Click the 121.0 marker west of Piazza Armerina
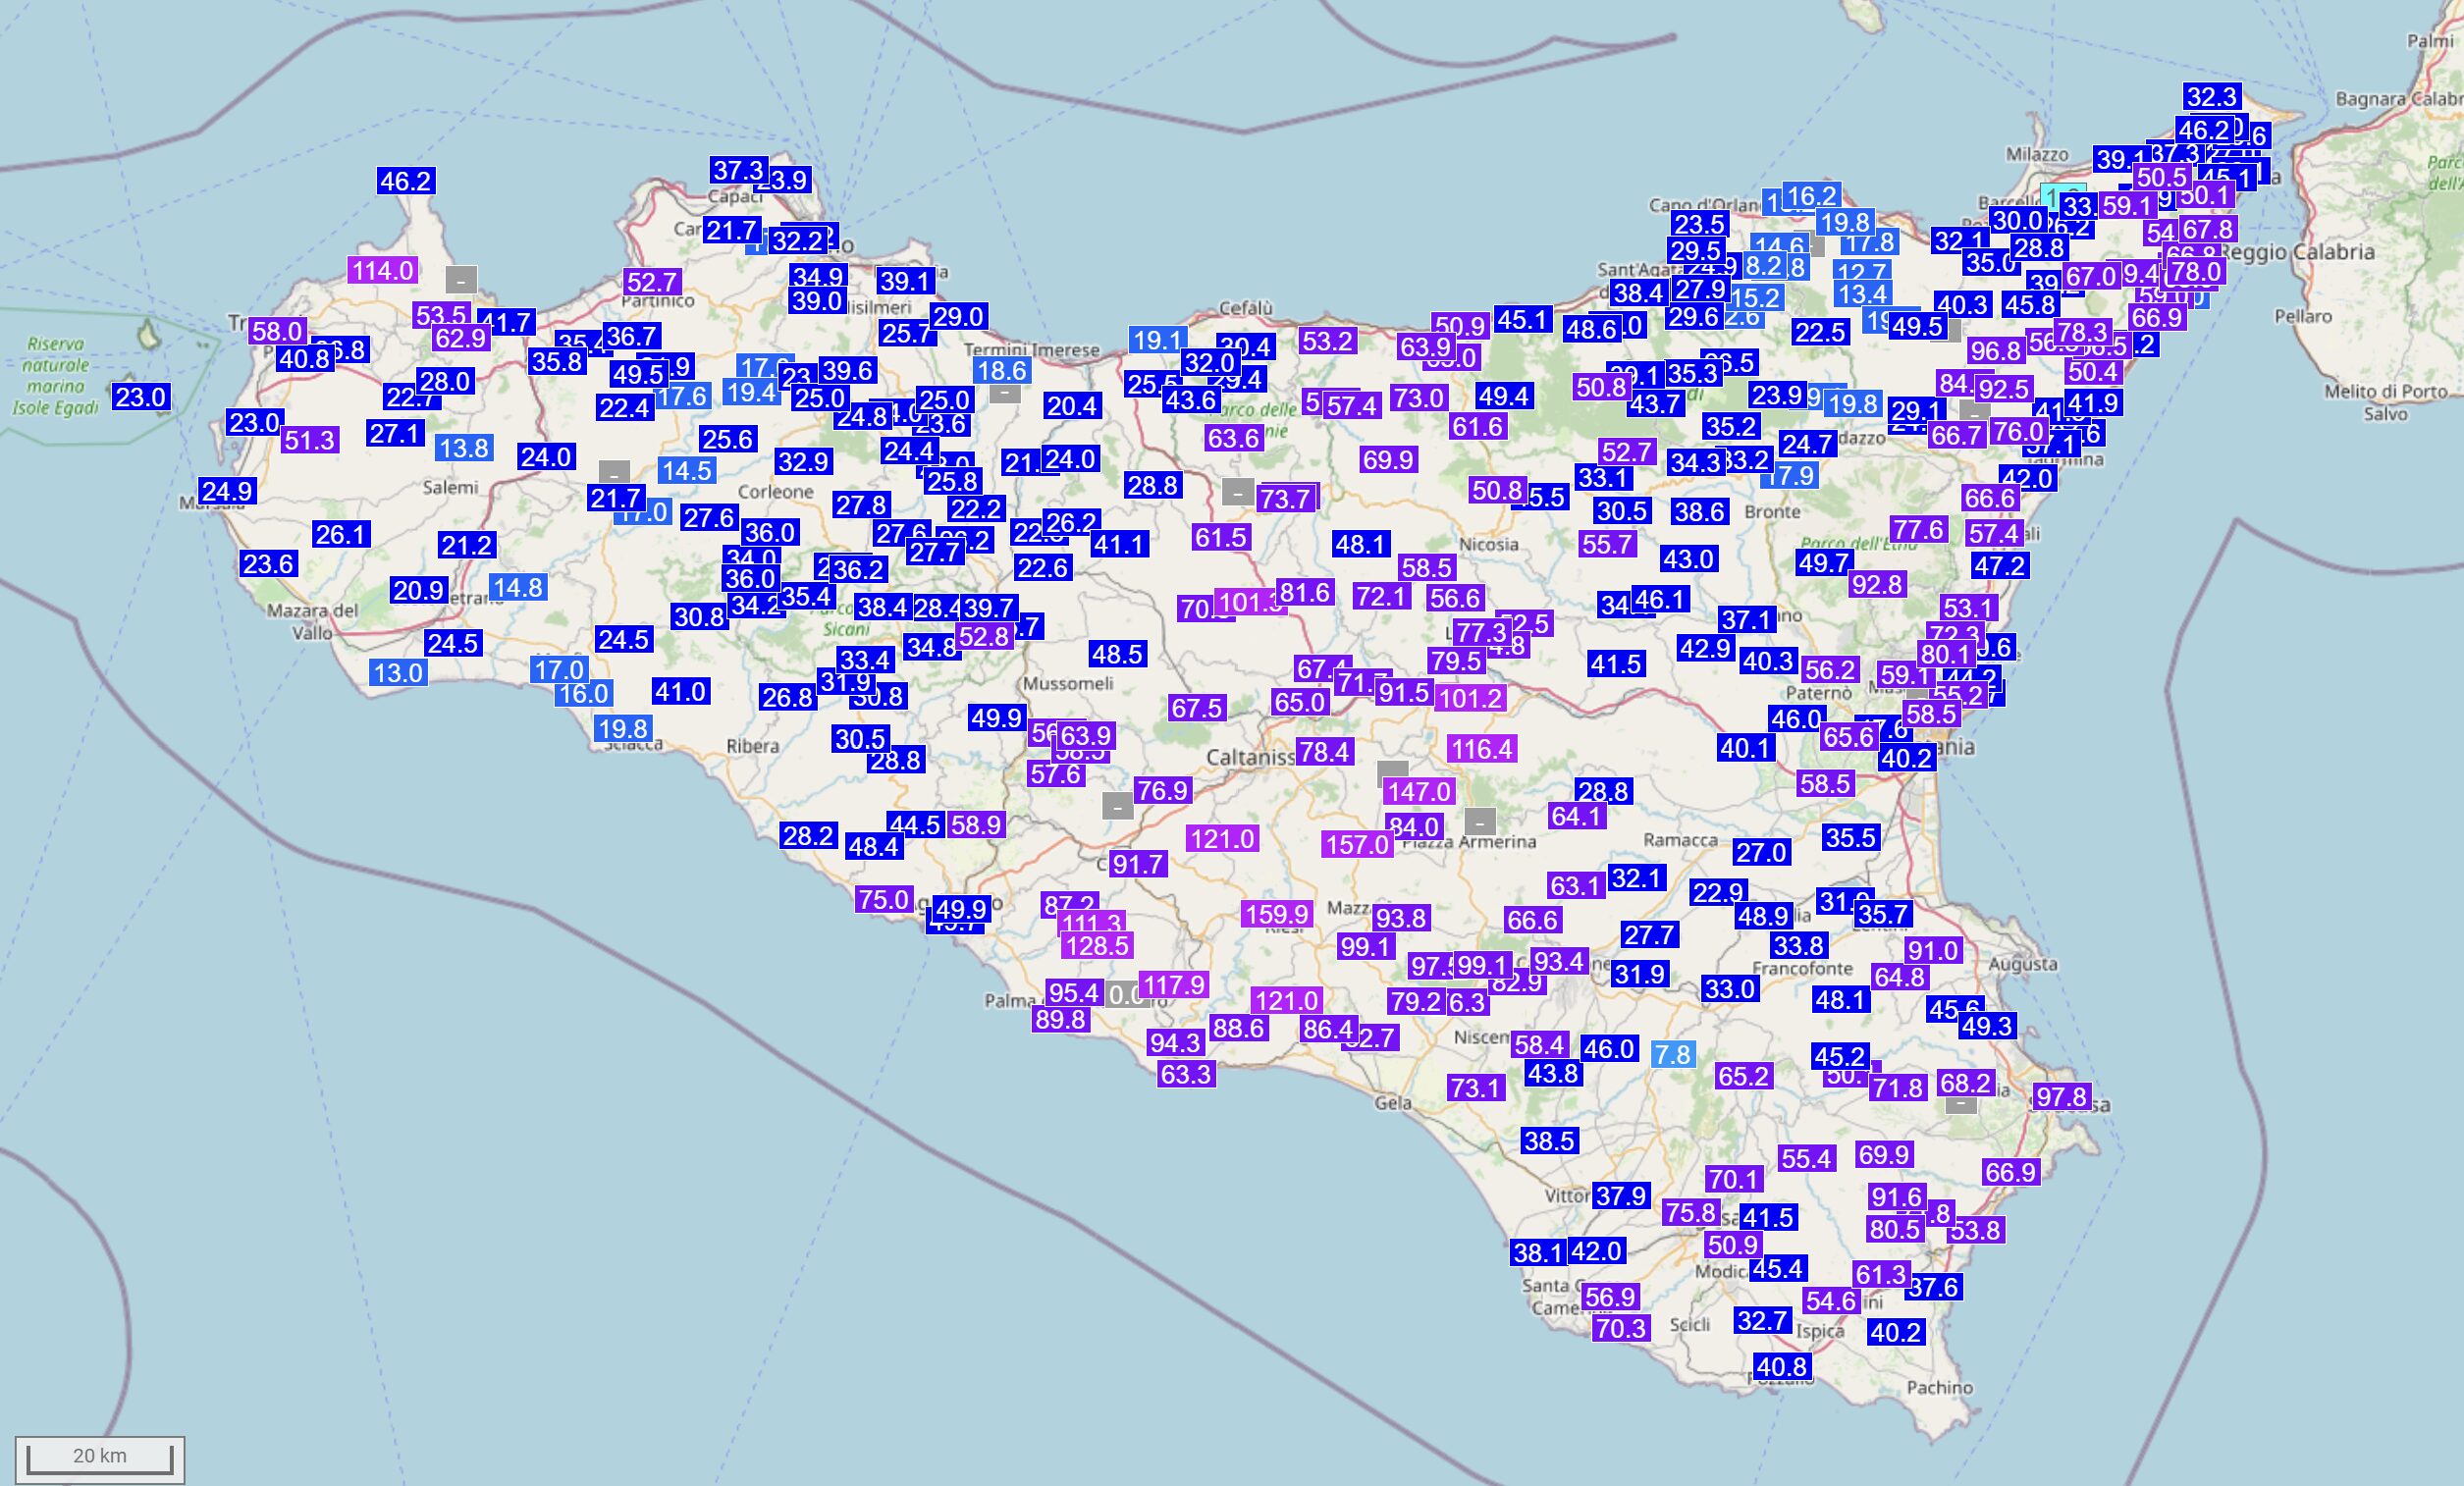Screen dimensions: 2464x1486 coord(1221,838)
